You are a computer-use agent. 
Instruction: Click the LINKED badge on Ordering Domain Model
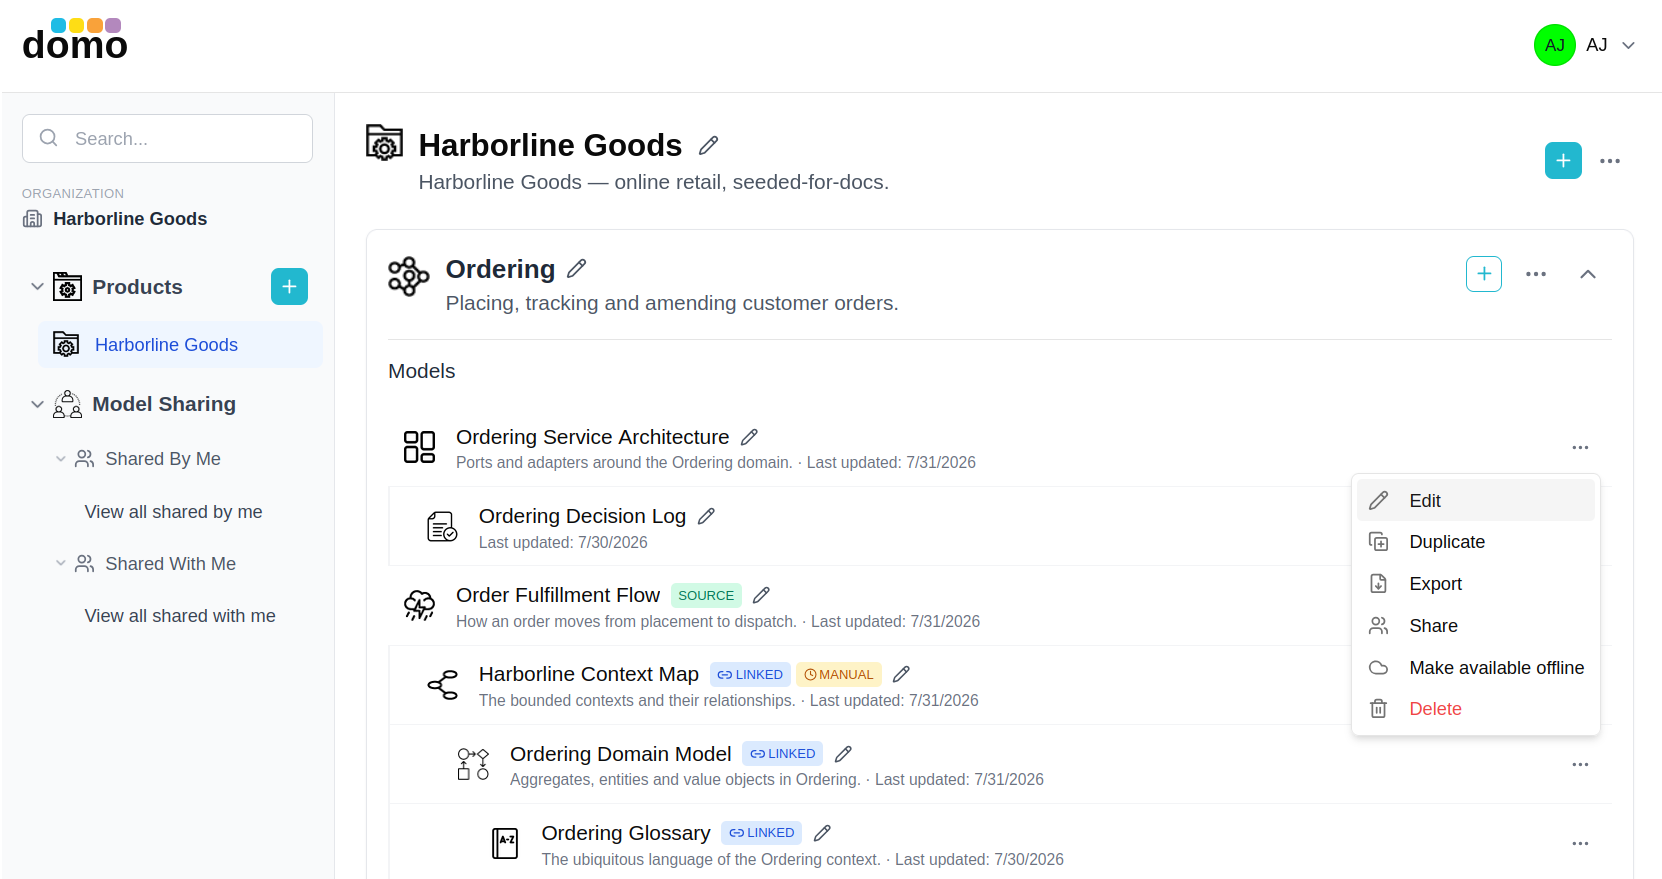pos(782,754)
